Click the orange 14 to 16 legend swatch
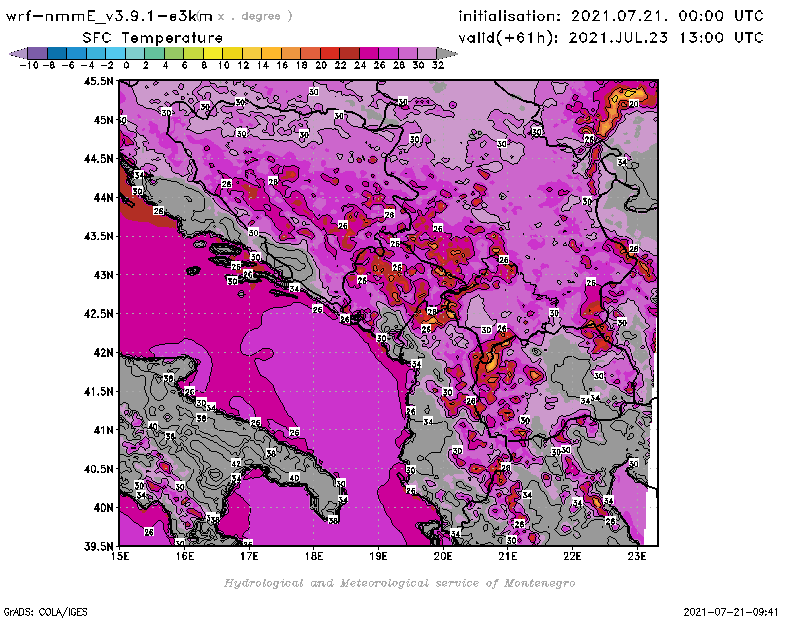The image size is (800, 618). [x=271, y=53]
